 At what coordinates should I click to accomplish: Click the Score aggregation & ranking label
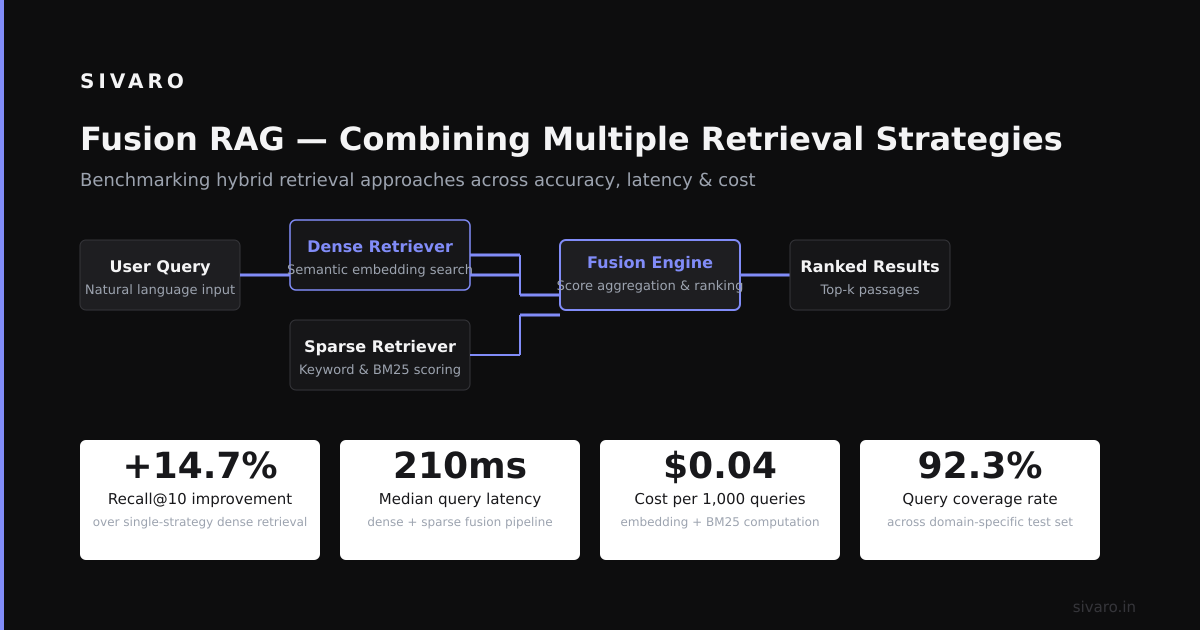(x=650, y=286)
